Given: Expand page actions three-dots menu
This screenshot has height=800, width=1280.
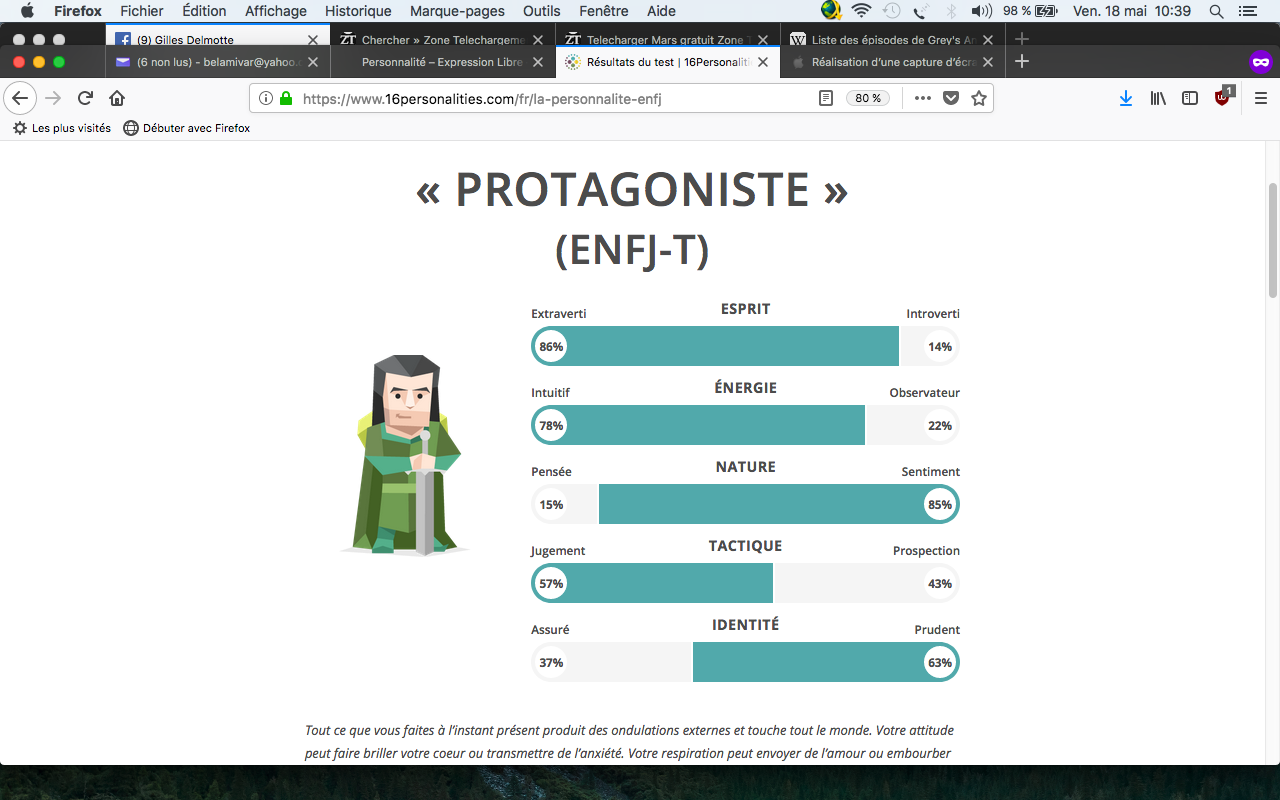Looking at the screenshot, I should (923, 98).
